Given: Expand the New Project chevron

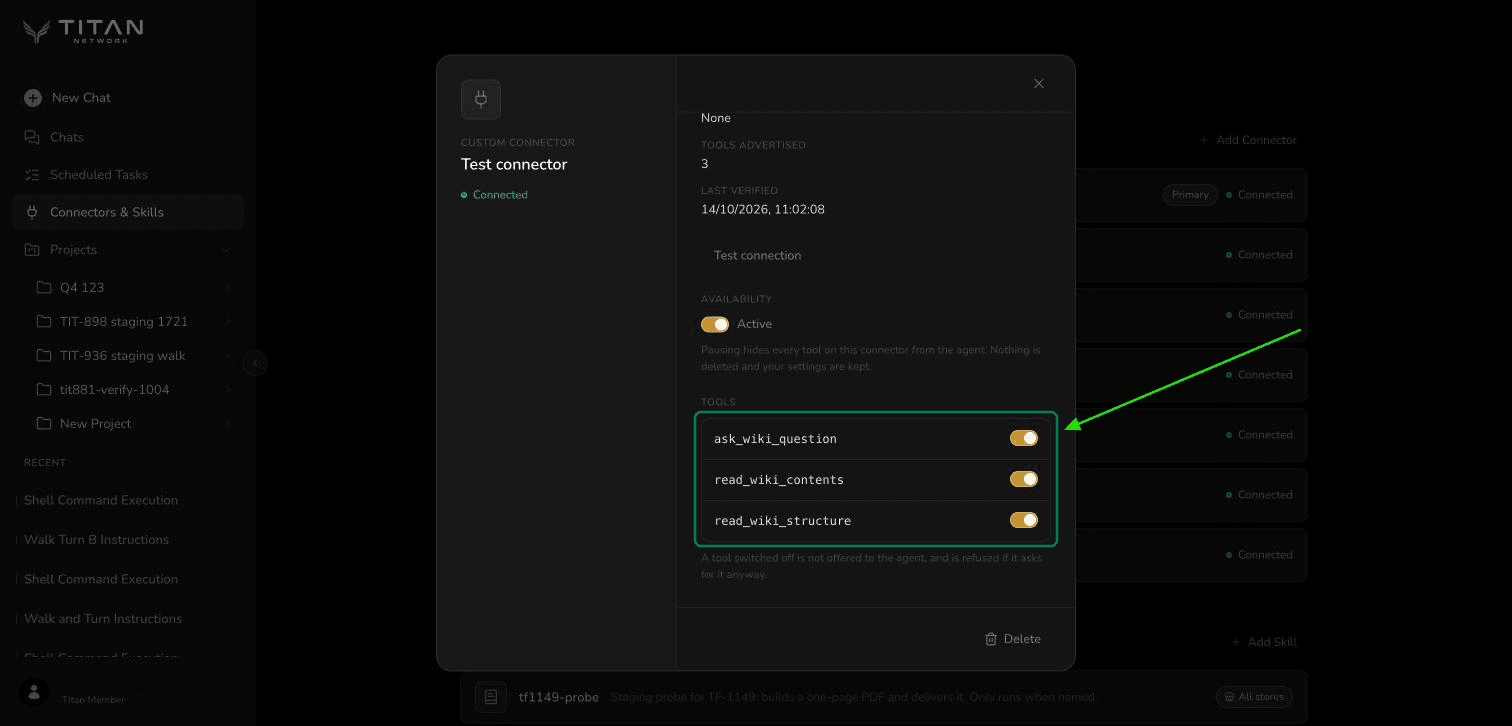Looking at the screenshot, I should [x=228, y=424].
